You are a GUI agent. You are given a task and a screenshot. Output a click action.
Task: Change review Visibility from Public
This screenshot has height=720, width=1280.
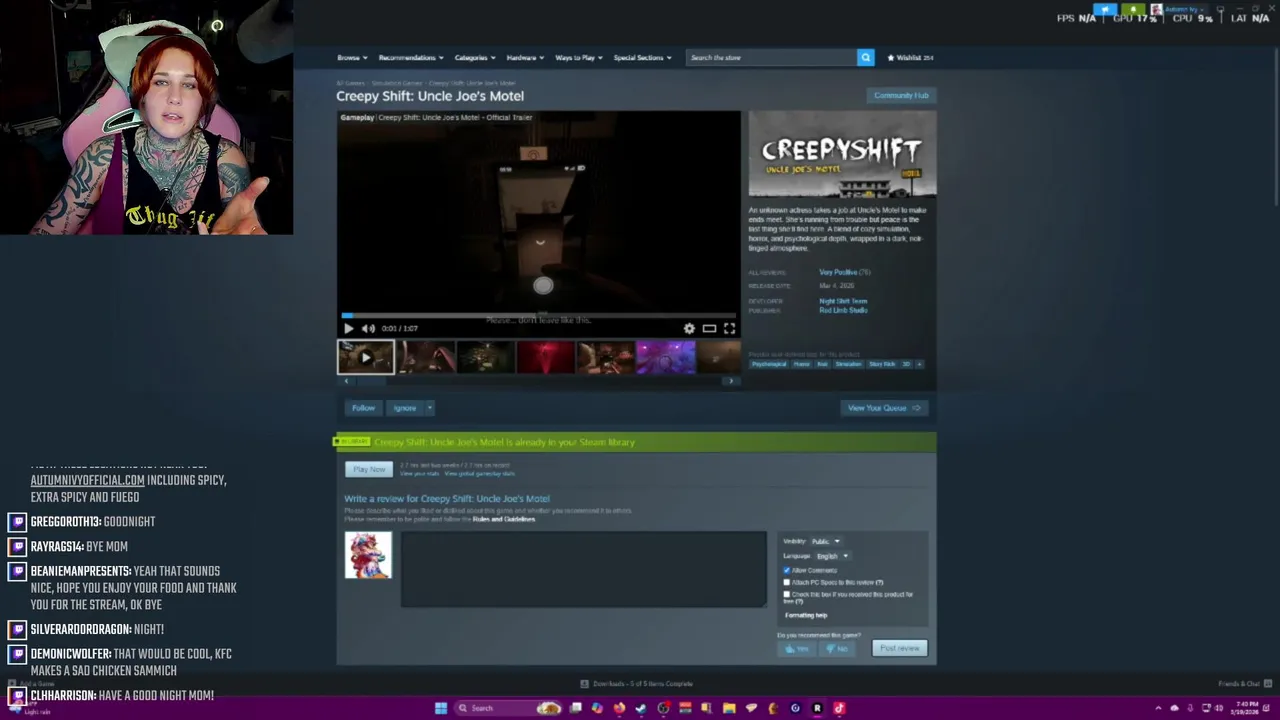(825, 541)
